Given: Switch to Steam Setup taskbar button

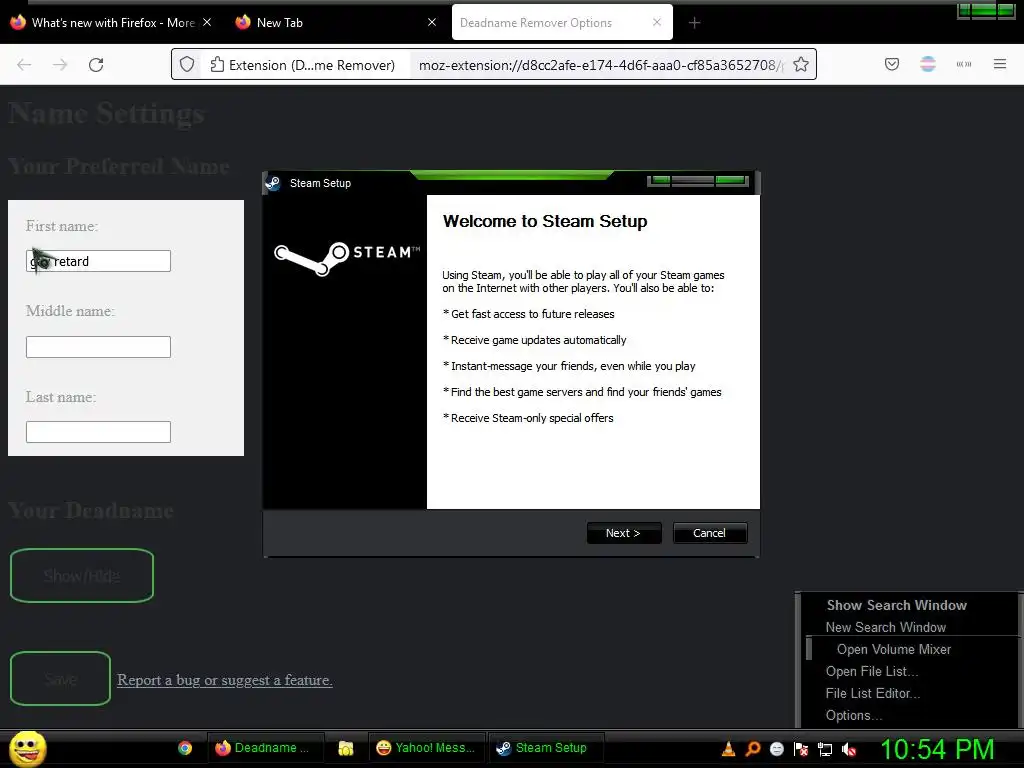Looking at the screenshot, I should click(x=546, y=748).
